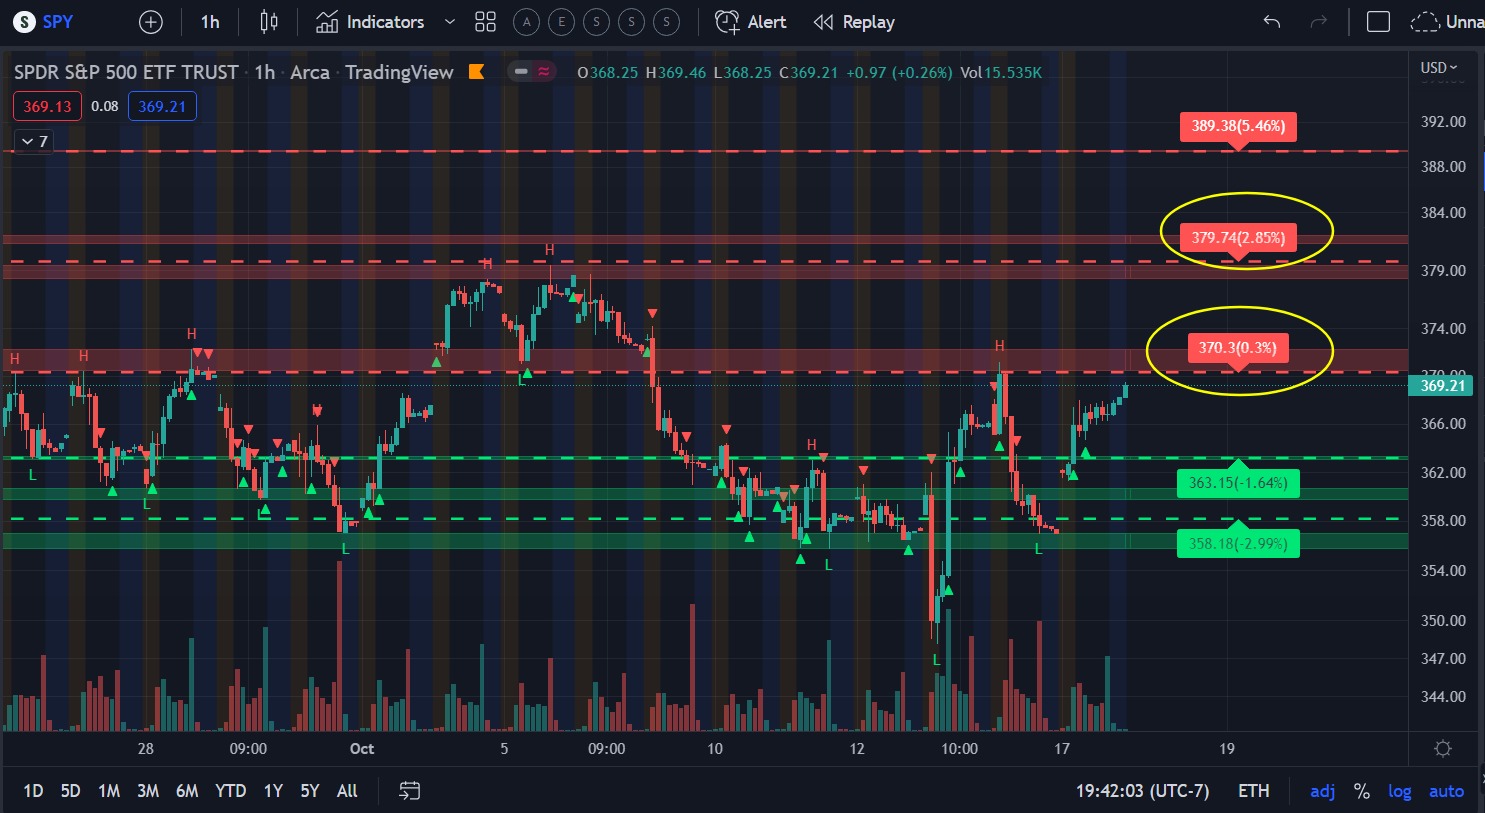Select the 5Y date range
The image size is (1485, 813).
tap(310, 791)
